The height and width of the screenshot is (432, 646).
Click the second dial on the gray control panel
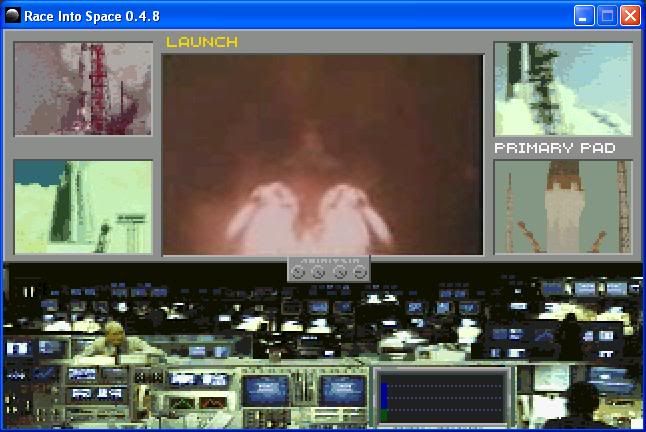318,272
